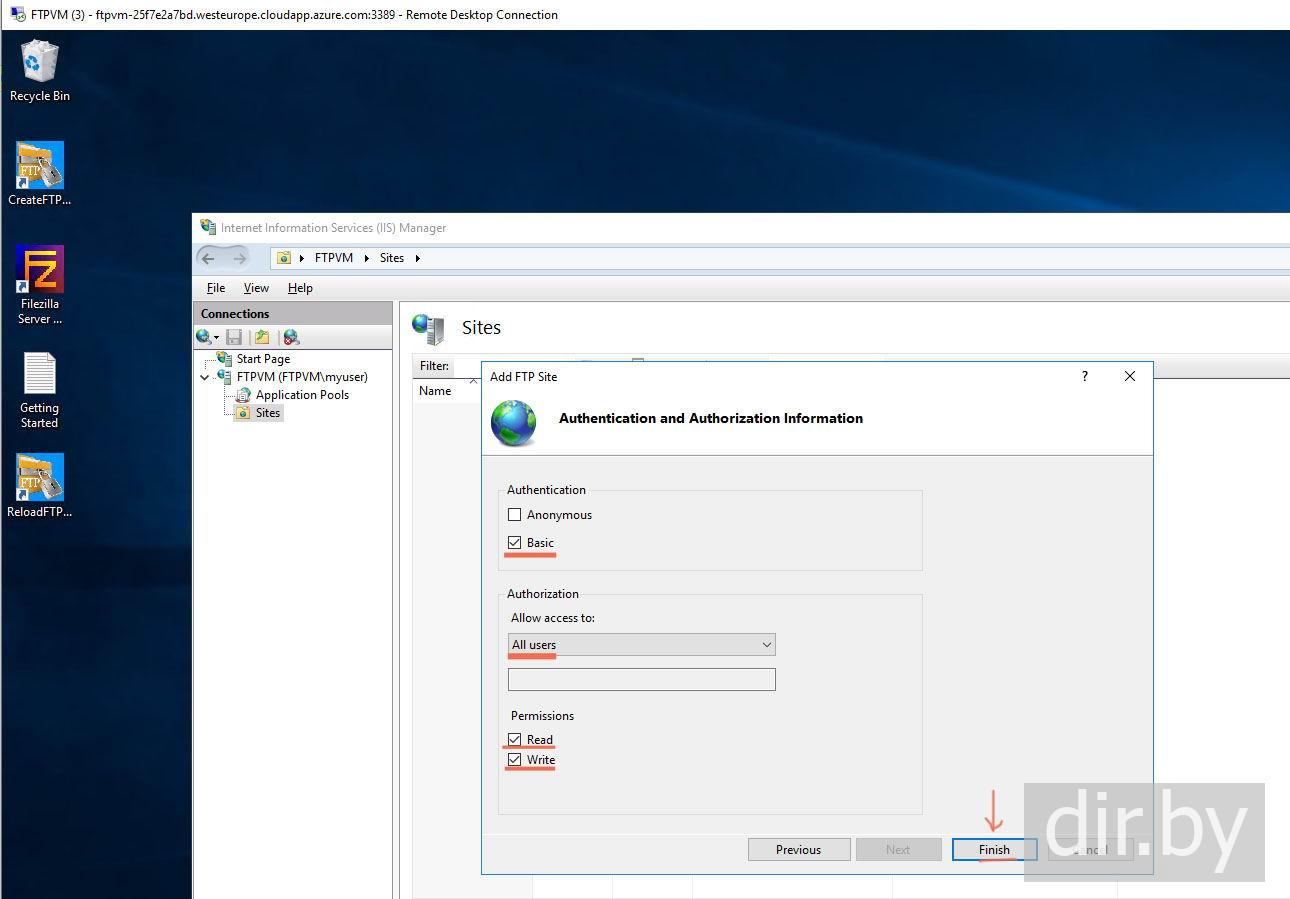Open the Create New Connection dropdown arrow
1290x899 pixels.
(x=216, y=338)
